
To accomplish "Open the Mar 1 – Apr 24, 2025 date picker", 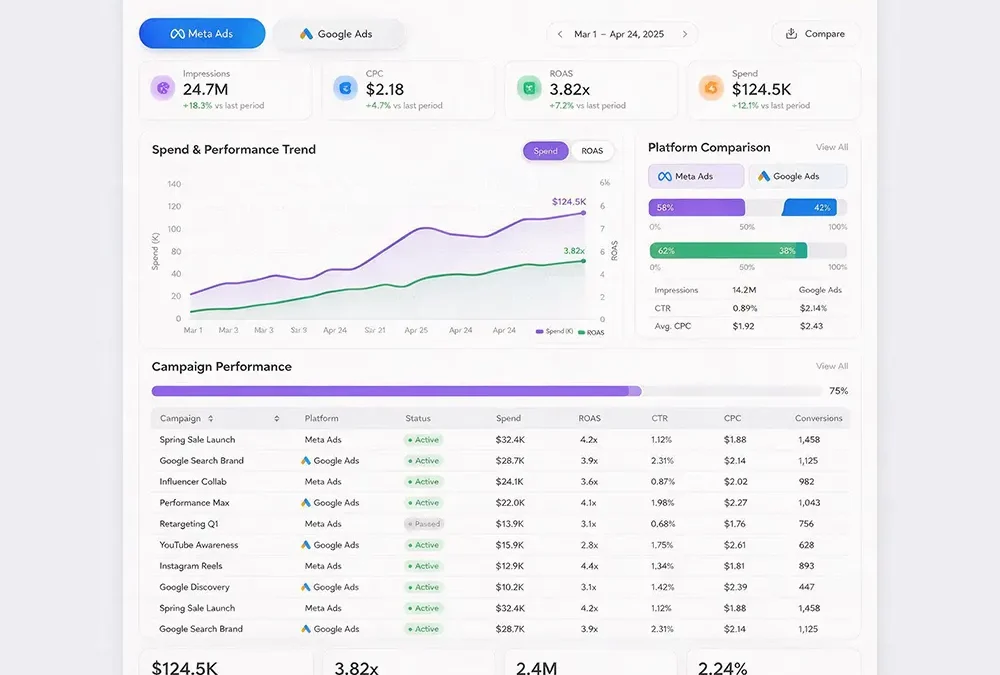I will 619,34.
